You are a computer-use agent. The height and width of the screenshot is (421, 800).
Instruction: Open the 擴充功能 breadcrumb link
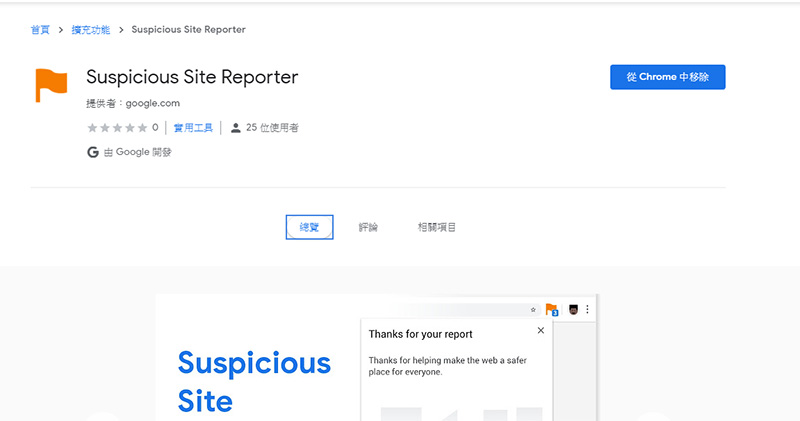coord(91,30)
